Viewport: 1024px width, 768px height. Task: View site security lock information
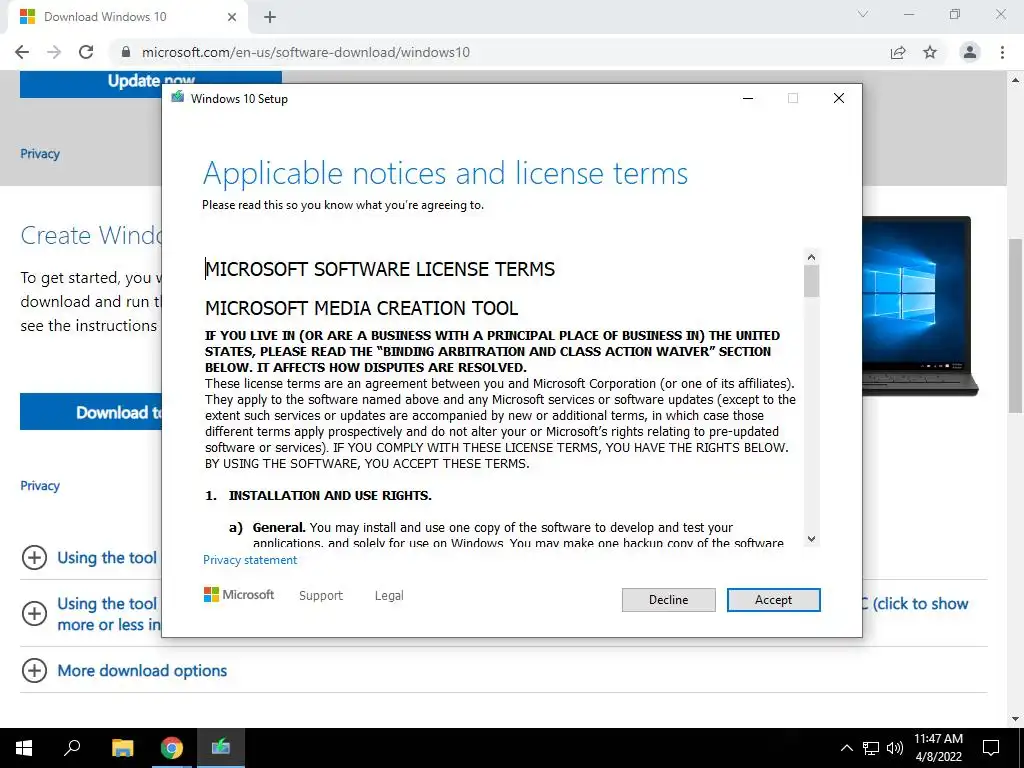(x=126, y=52)
